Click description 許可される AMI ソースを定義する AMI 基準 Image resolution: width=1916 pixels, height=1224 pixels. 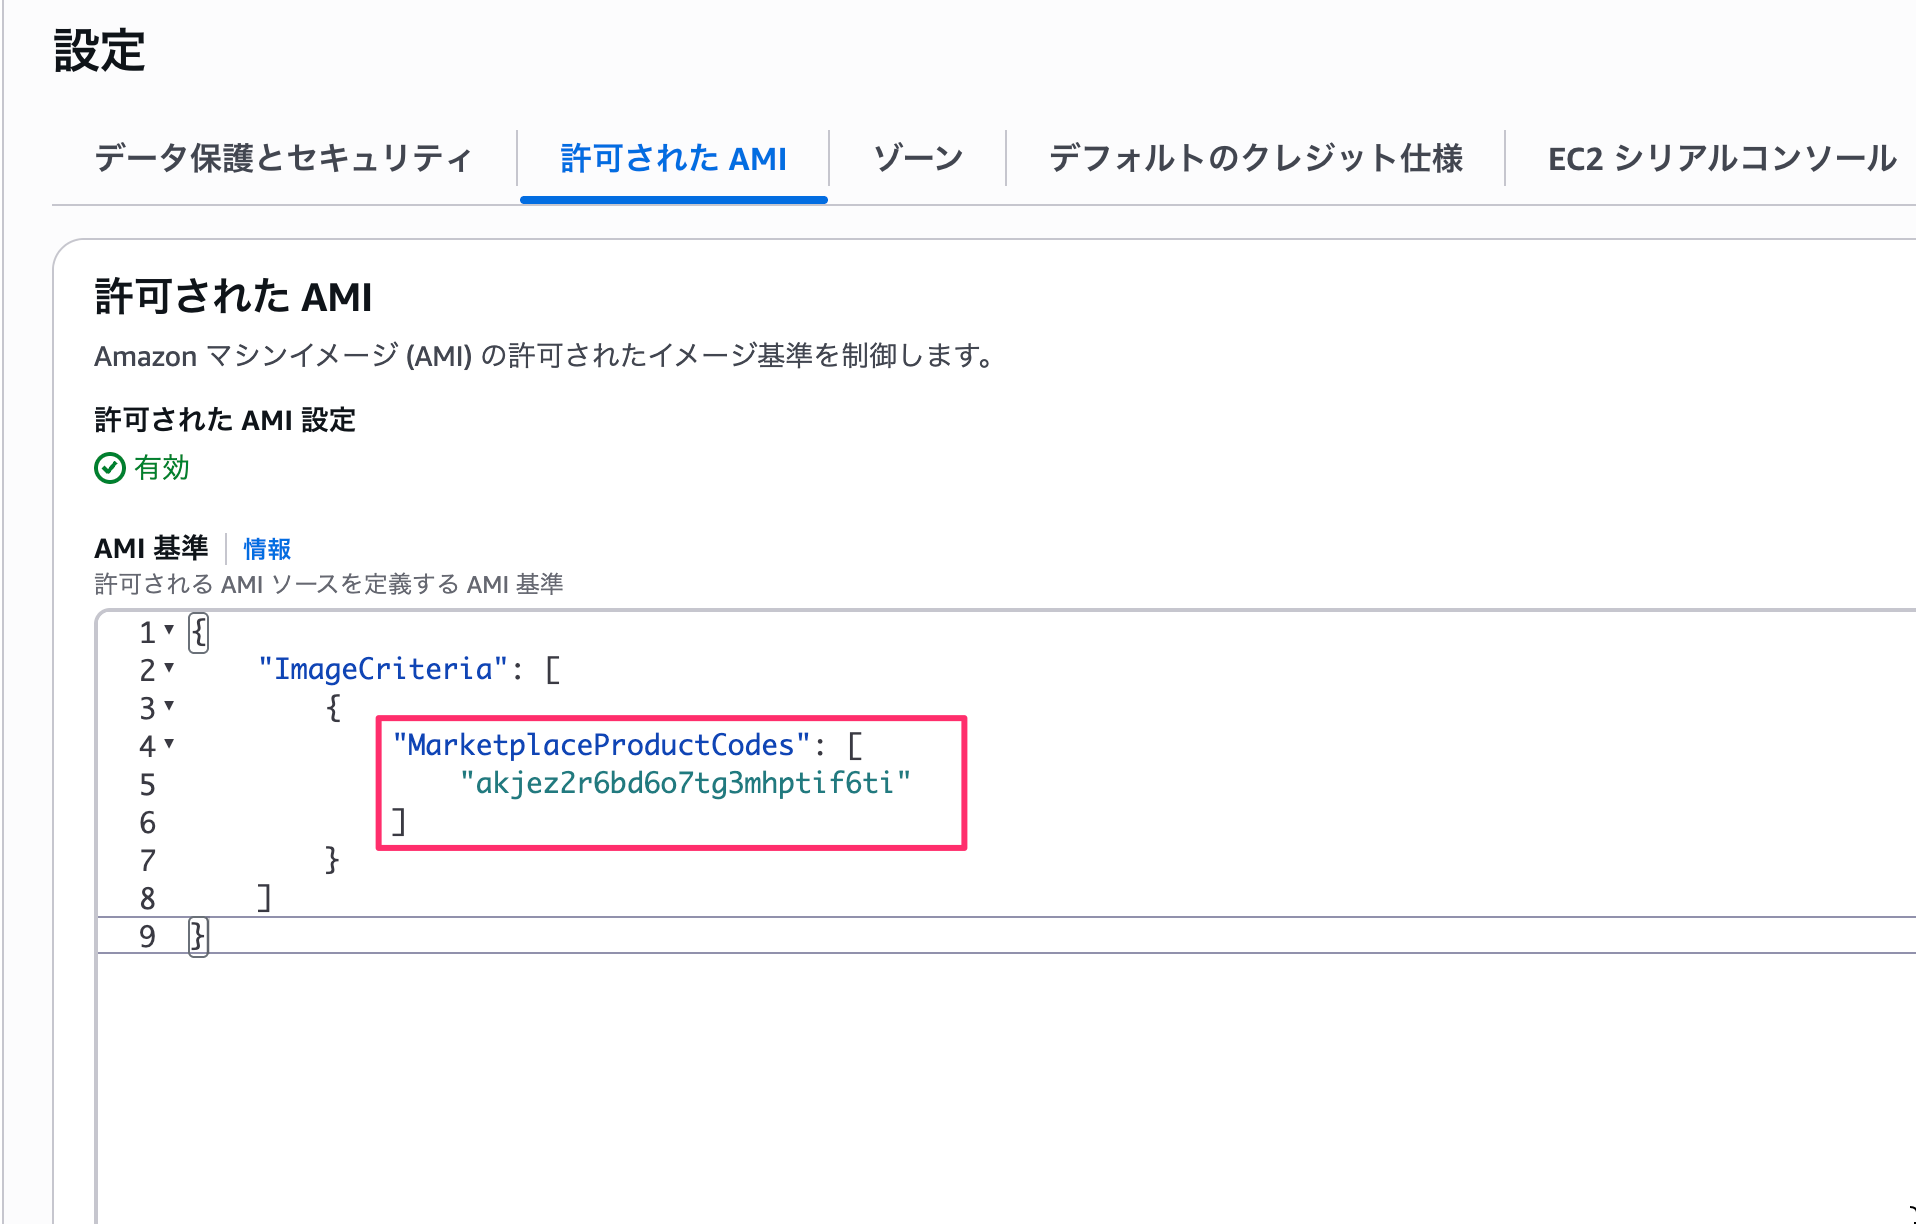329,584
